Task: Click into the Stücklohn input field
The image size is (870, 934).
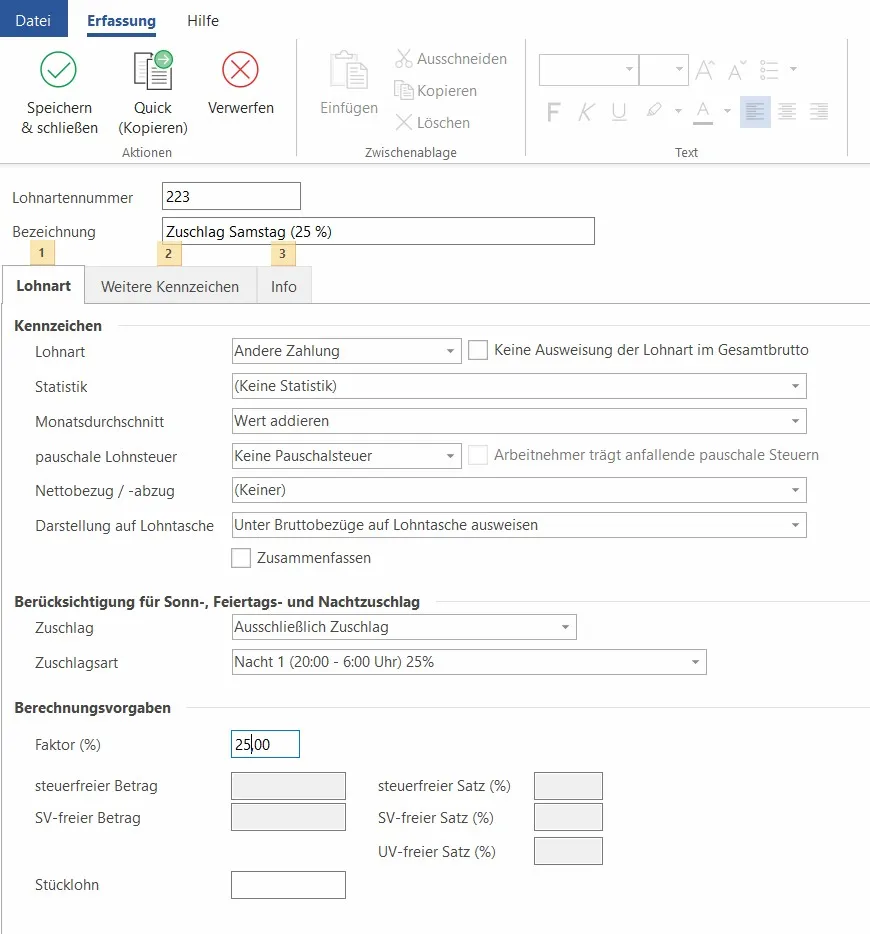Action: tap(288, 885)
